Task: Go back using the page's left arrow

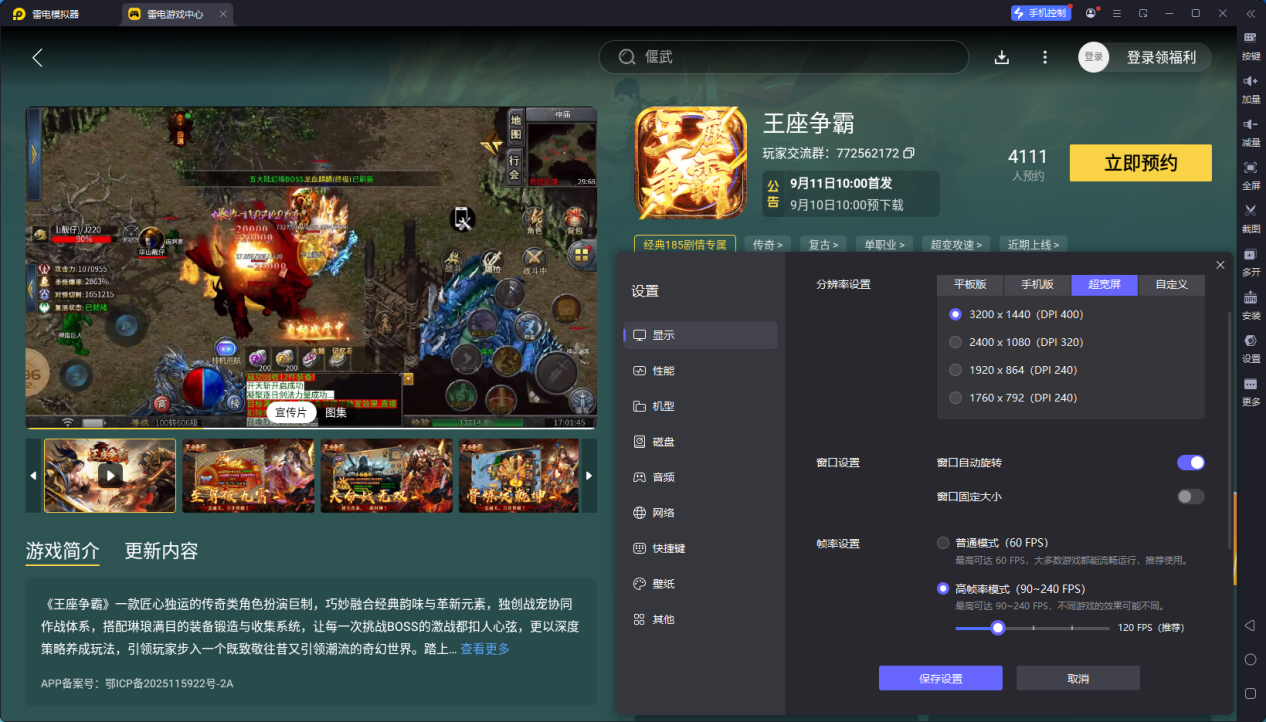Action: pos(37,57)
